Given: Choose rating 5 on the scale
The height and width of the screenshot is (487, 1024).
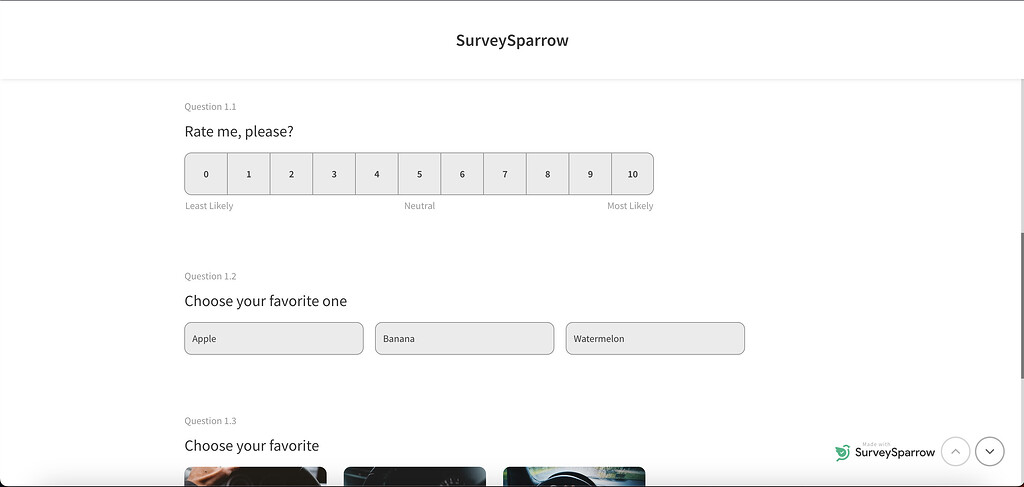Looking at the screenshot, I should pos(419,174).
